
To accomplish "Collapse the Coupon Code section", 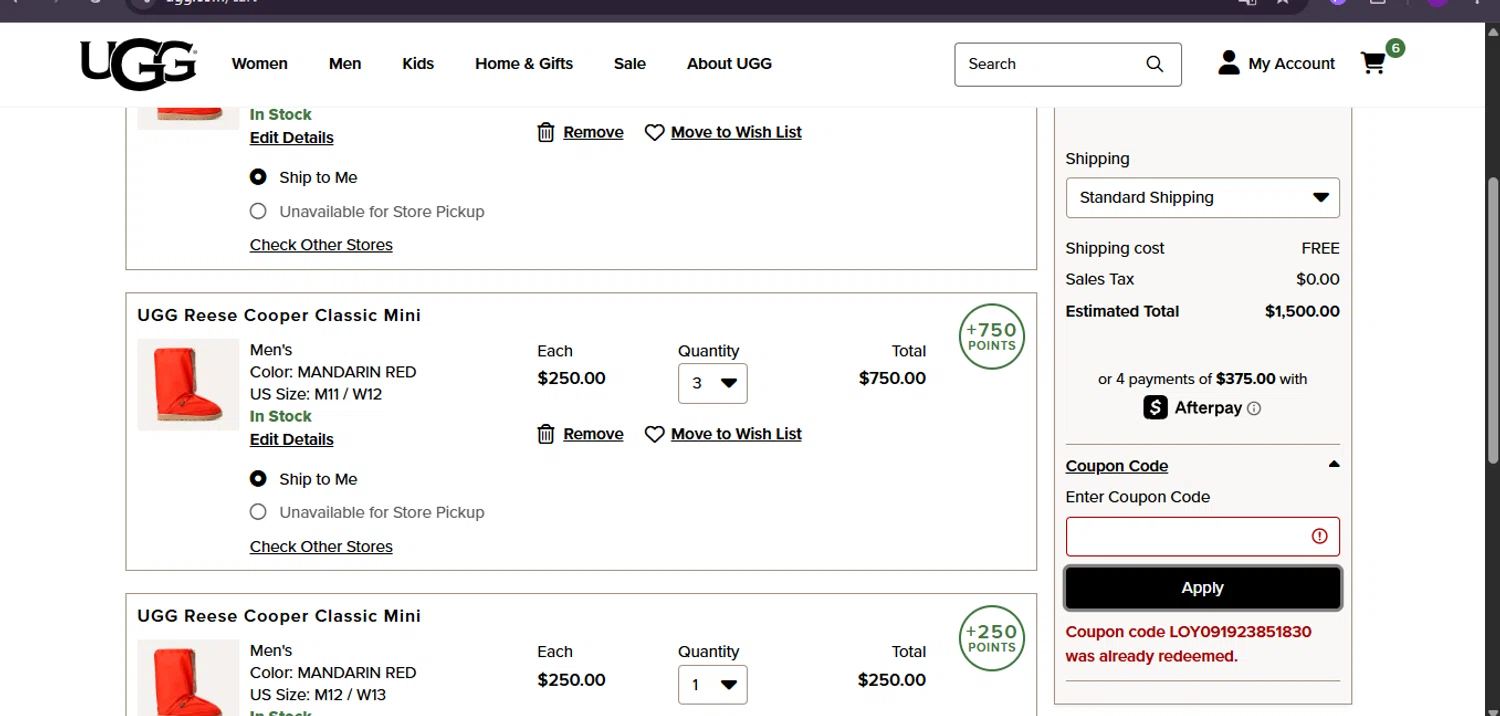I will click(1333, 465).
